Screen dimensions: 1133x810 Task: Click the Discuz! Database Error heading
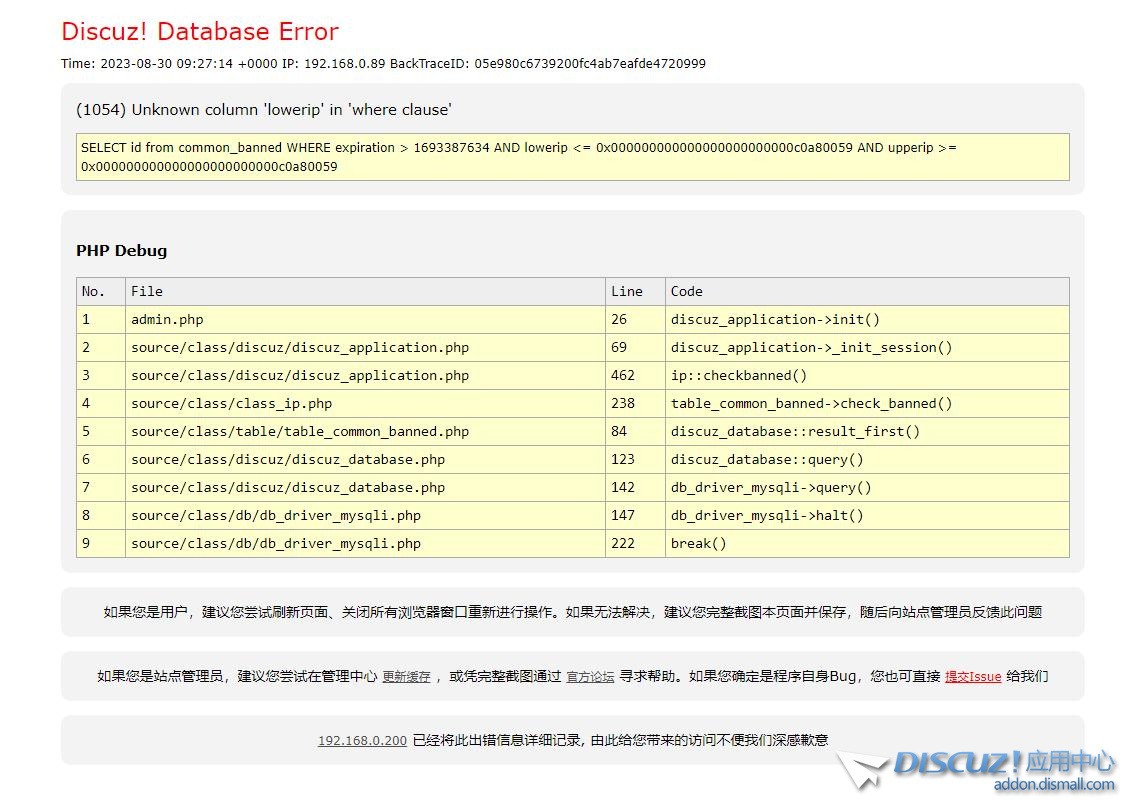(x=199, y=31)
